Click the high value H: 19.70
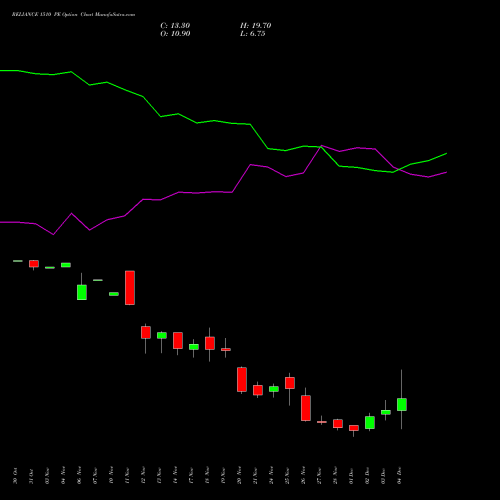 256,26
